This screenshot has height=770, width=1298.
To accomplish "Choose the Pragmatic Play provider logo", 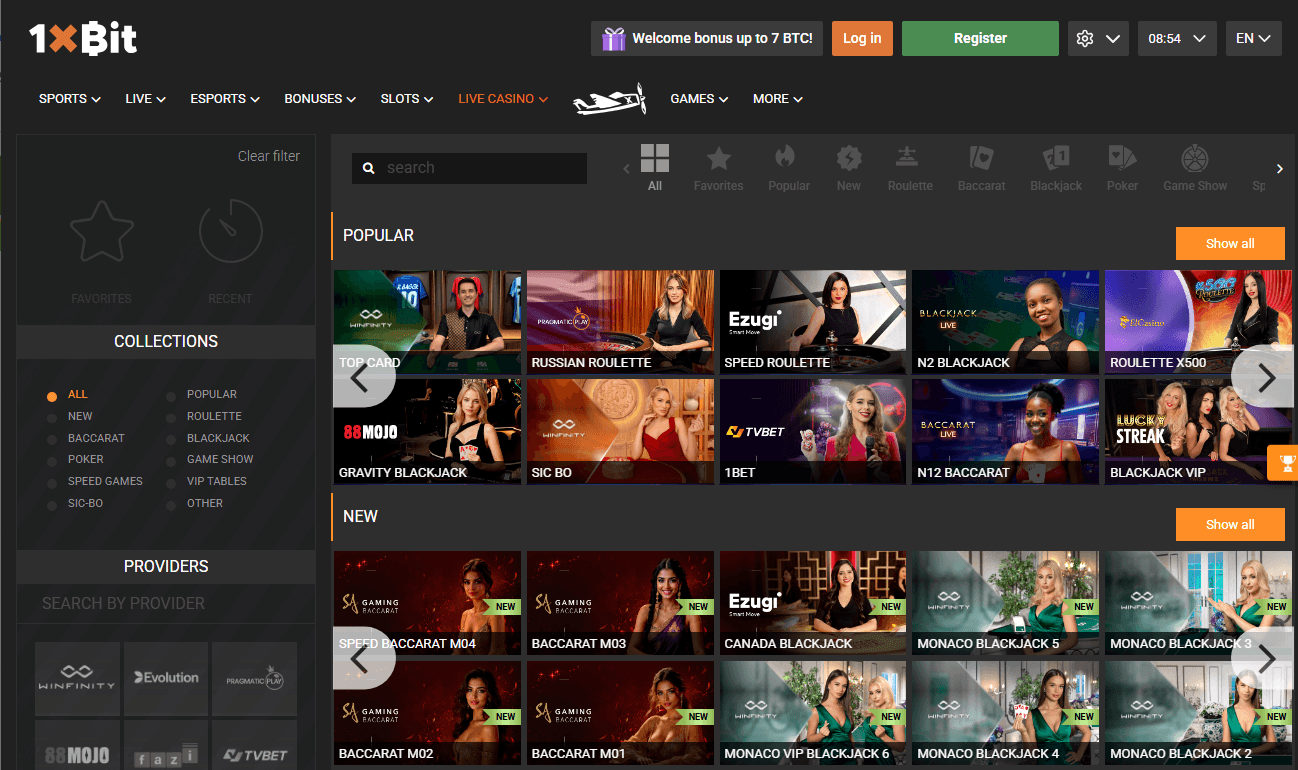I will [x=255, y=678].
